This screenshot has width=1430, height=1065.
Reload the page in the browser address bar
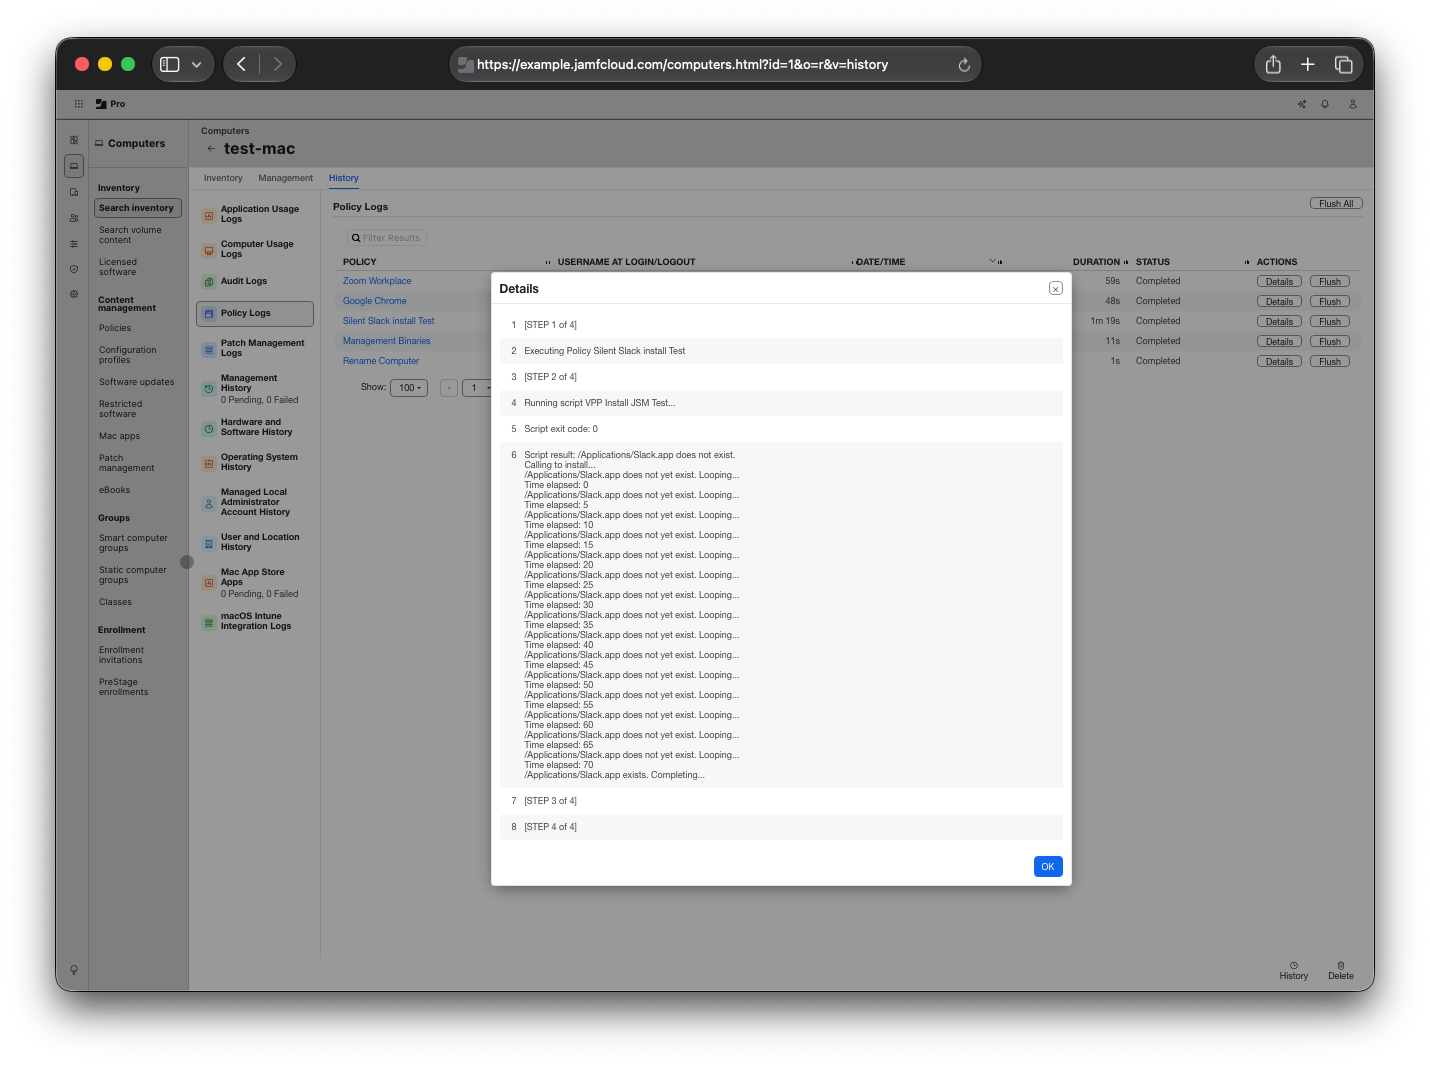[x=964, y=65]
